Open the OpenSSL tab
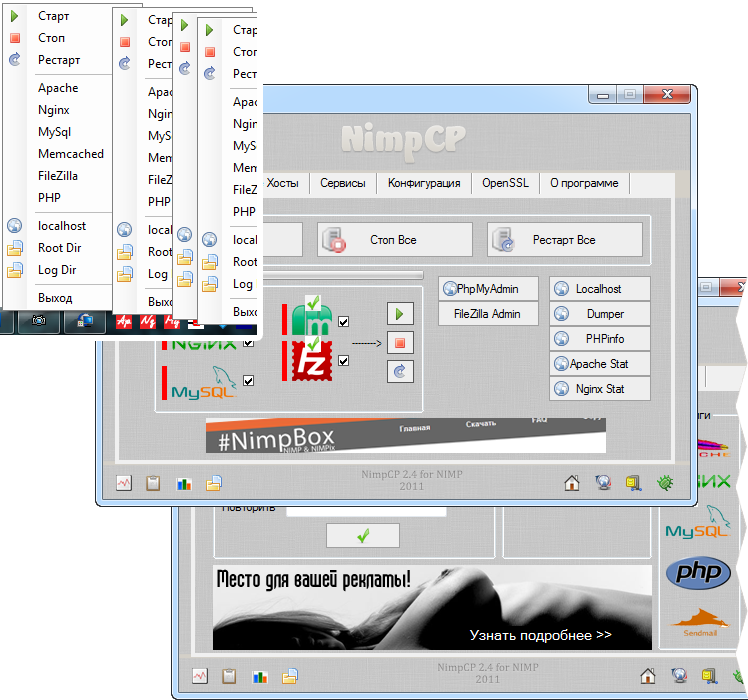The height and width of the screenshot is (700, 748). point(506,183)
